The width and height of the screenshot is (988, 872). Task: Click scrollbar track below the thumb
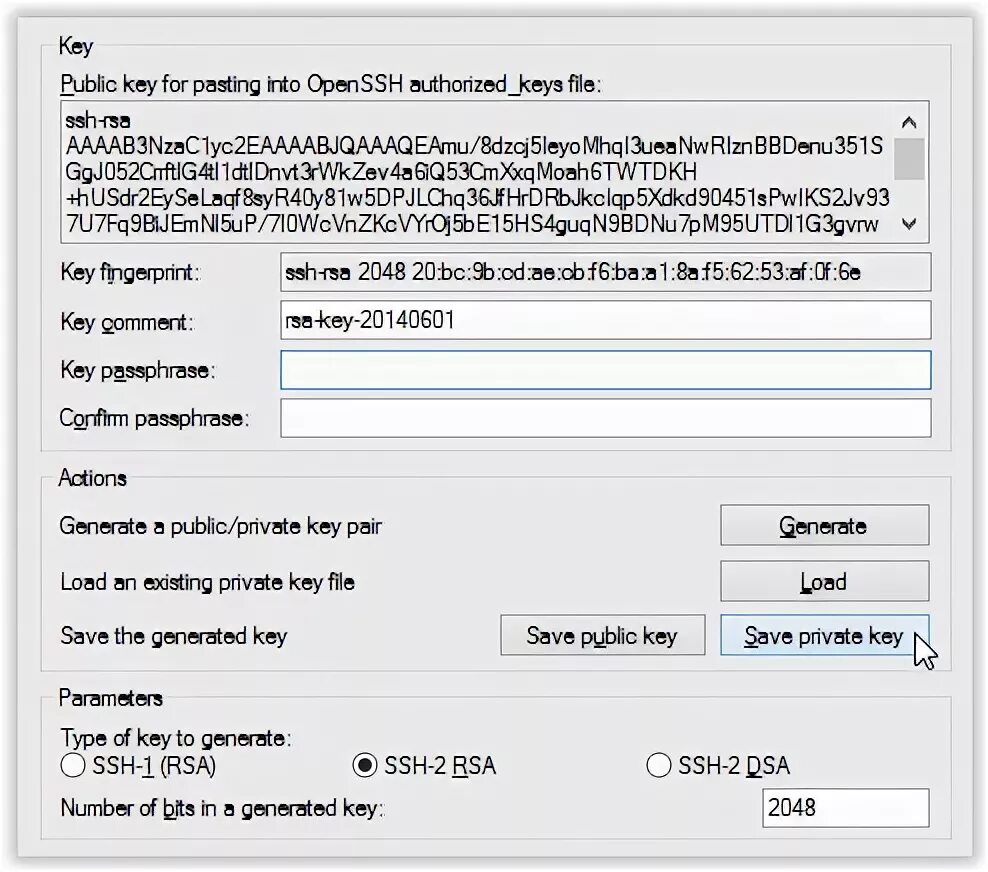(x=909, y=195)
